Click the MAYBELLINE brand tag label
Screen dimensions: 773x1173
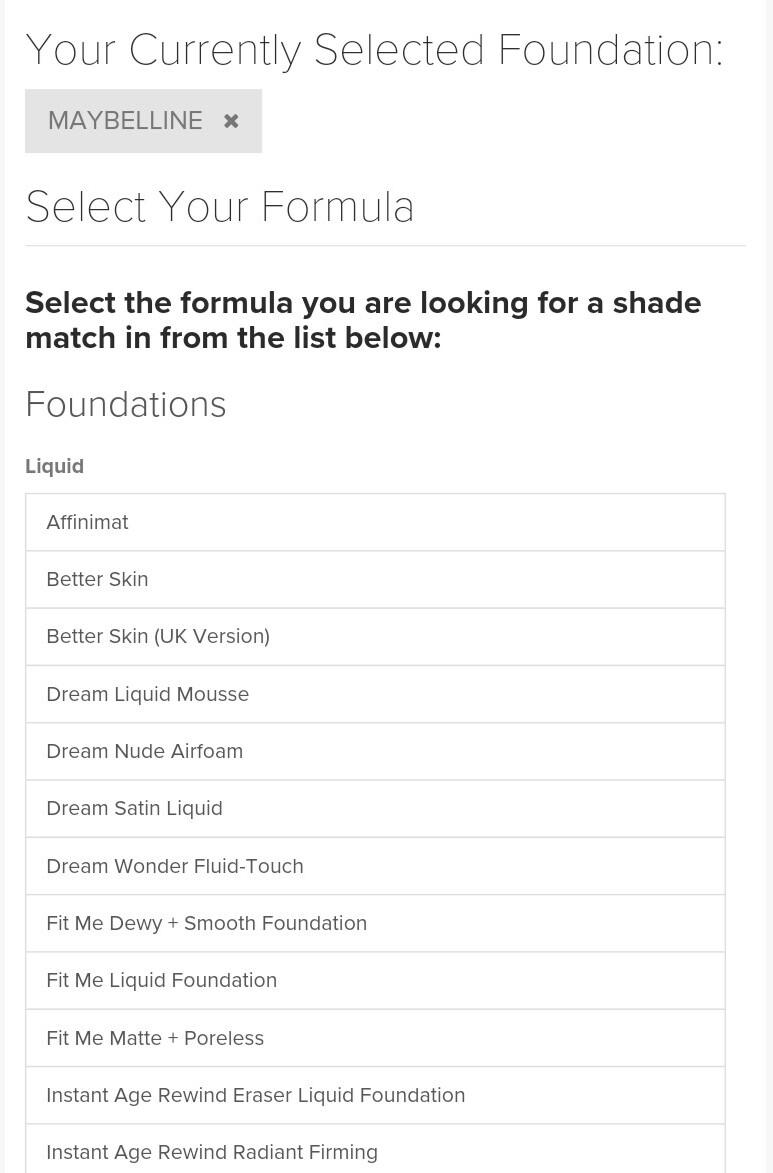pos(125,121)
